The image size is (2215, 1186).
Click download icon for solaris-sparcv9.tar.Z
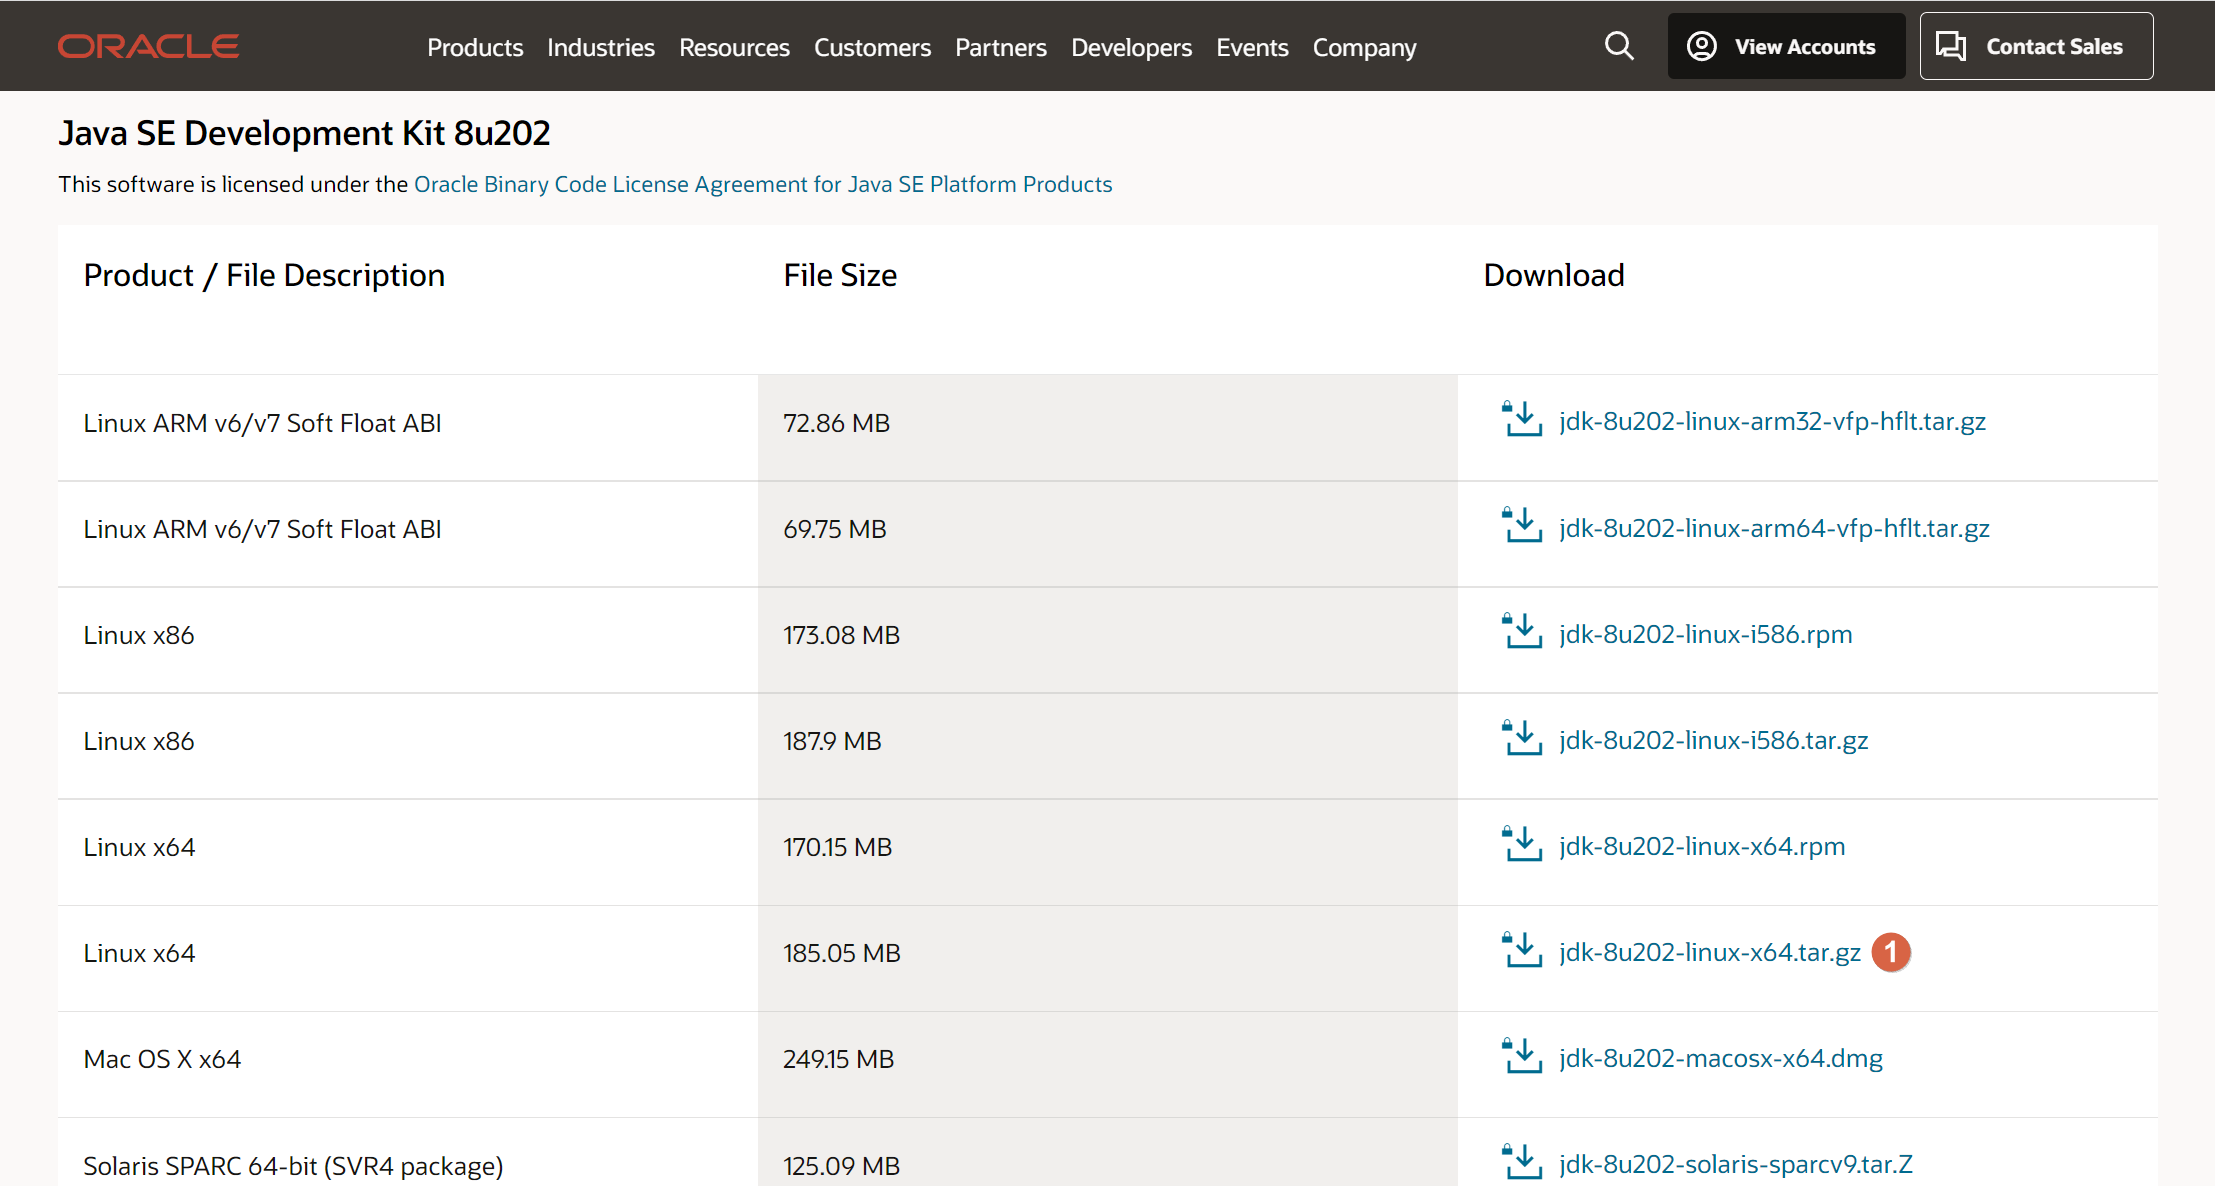click(1522, 1163)
